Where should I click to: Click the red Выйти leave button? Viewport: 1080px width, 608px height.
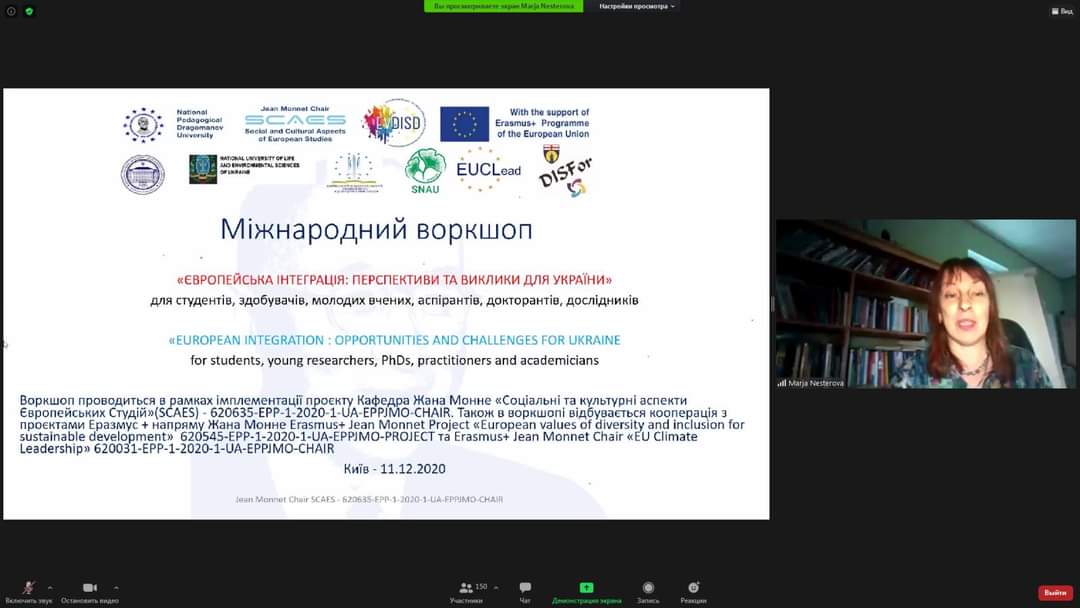[1055, 593]
